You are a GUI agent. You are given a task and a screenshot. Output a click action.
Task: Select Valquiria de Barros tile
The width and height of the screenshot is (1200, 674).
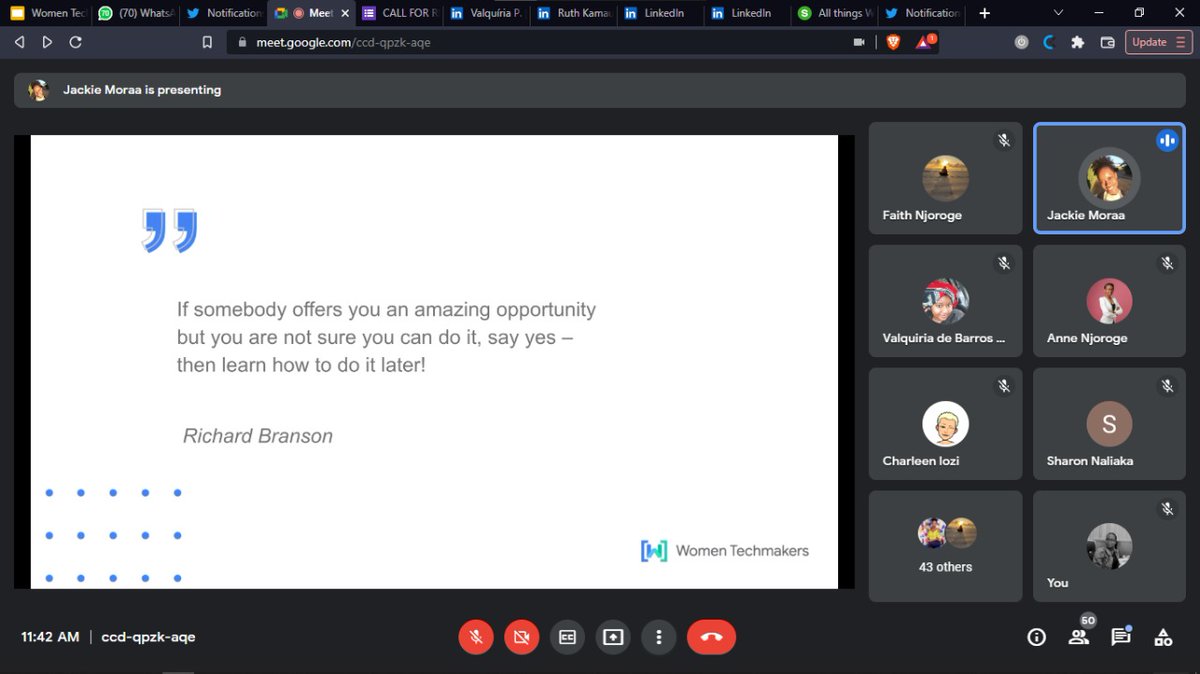coord(945,301)
